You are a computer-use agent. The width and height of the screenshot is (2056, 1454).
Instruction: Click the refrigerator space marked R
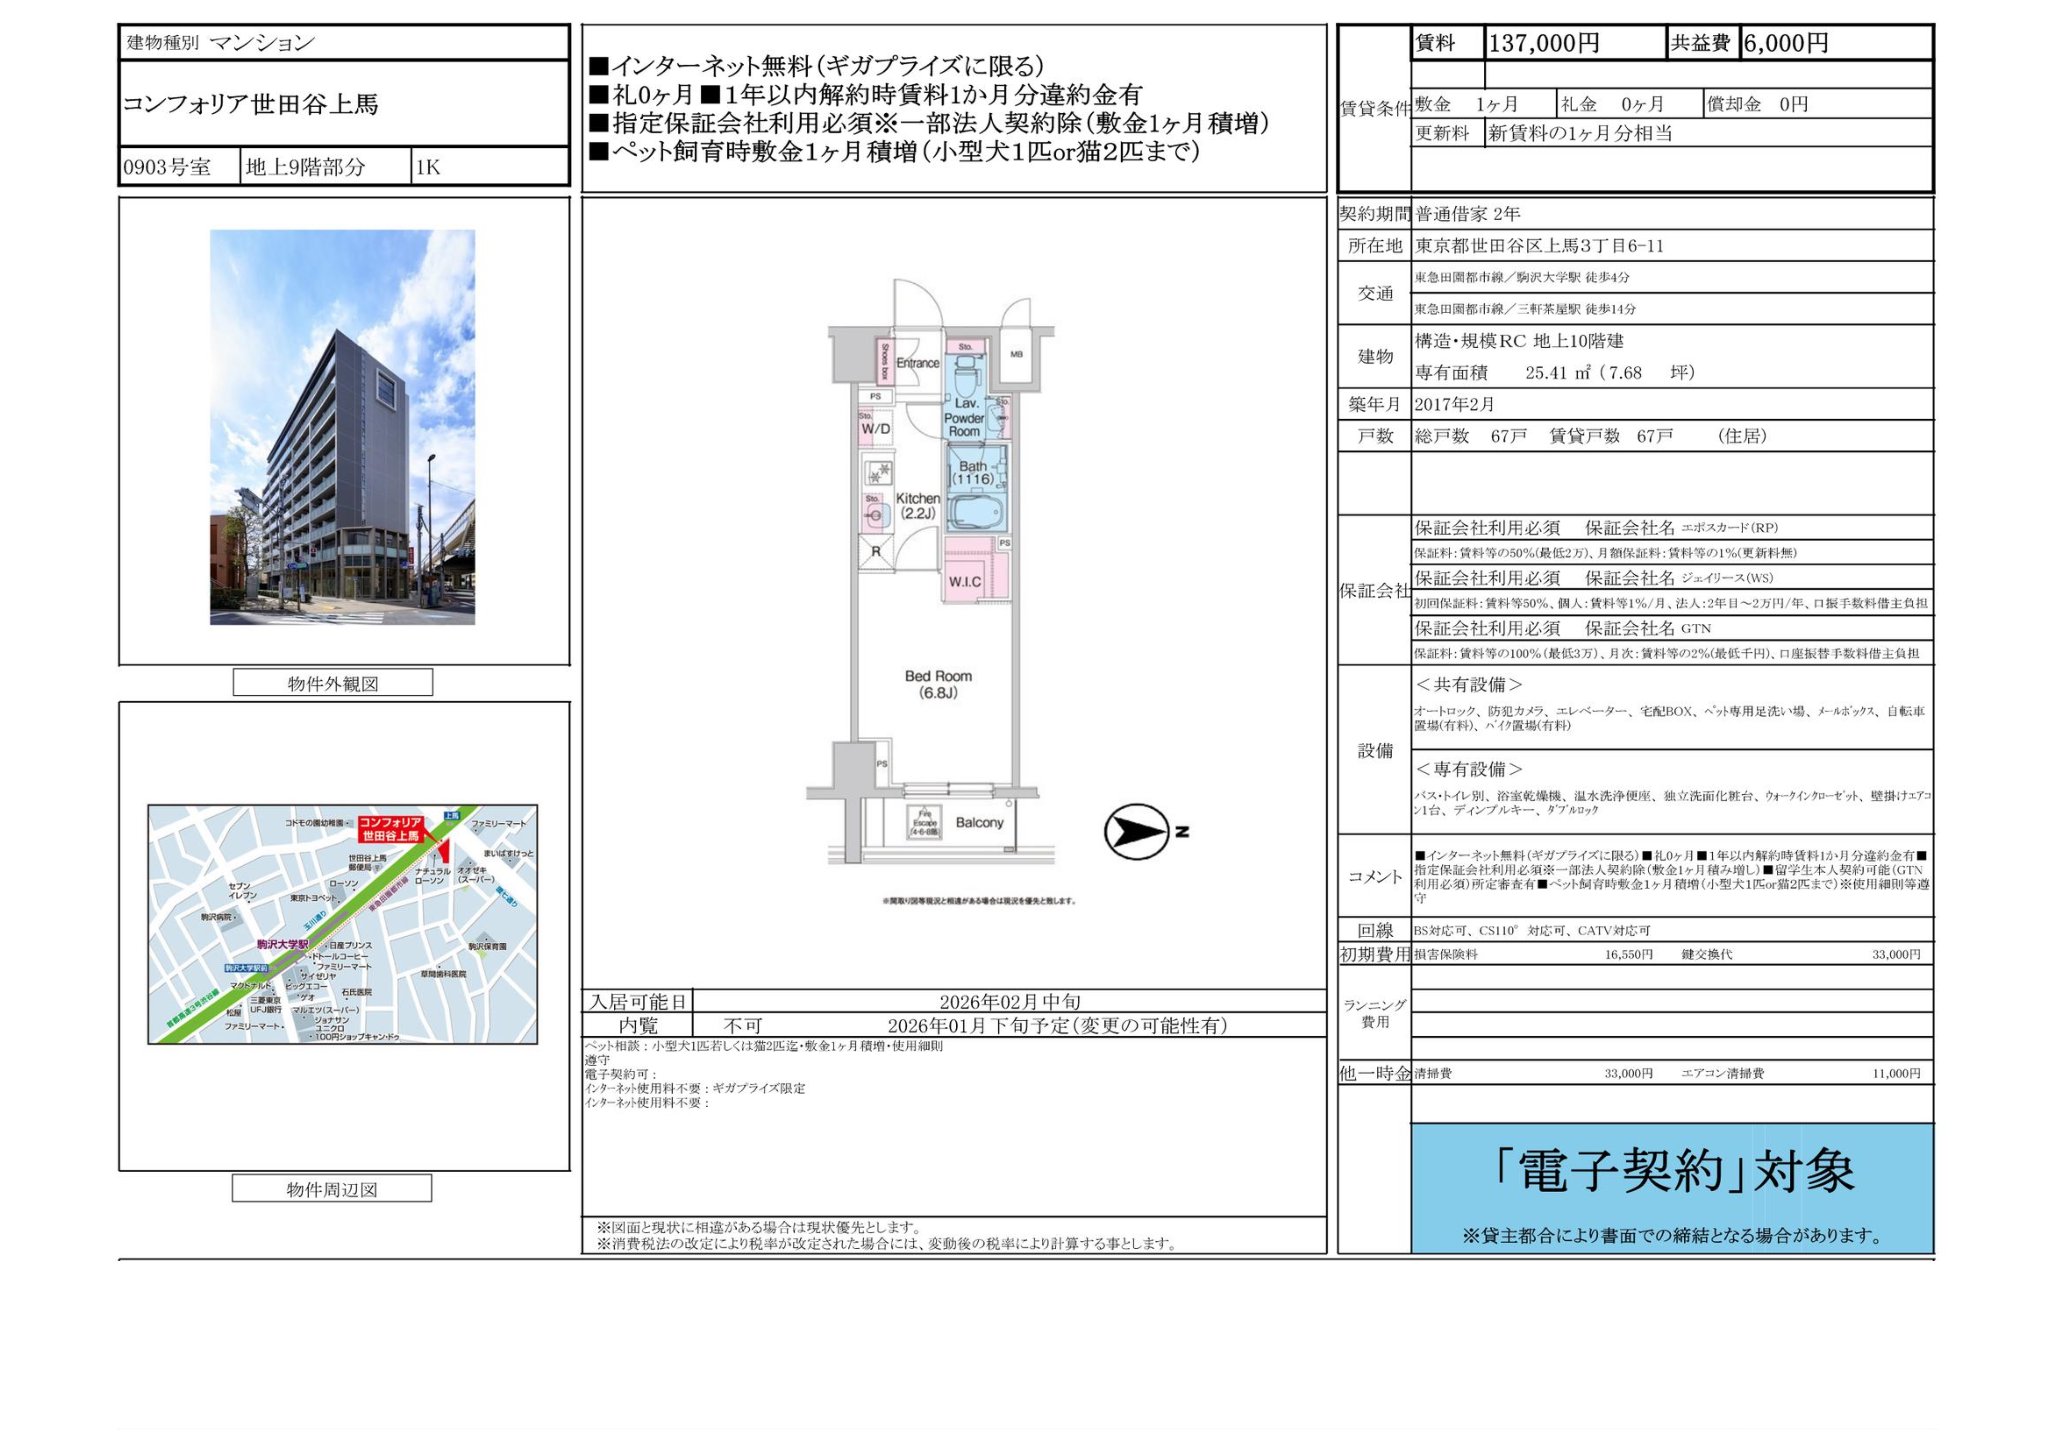(876, 551)
